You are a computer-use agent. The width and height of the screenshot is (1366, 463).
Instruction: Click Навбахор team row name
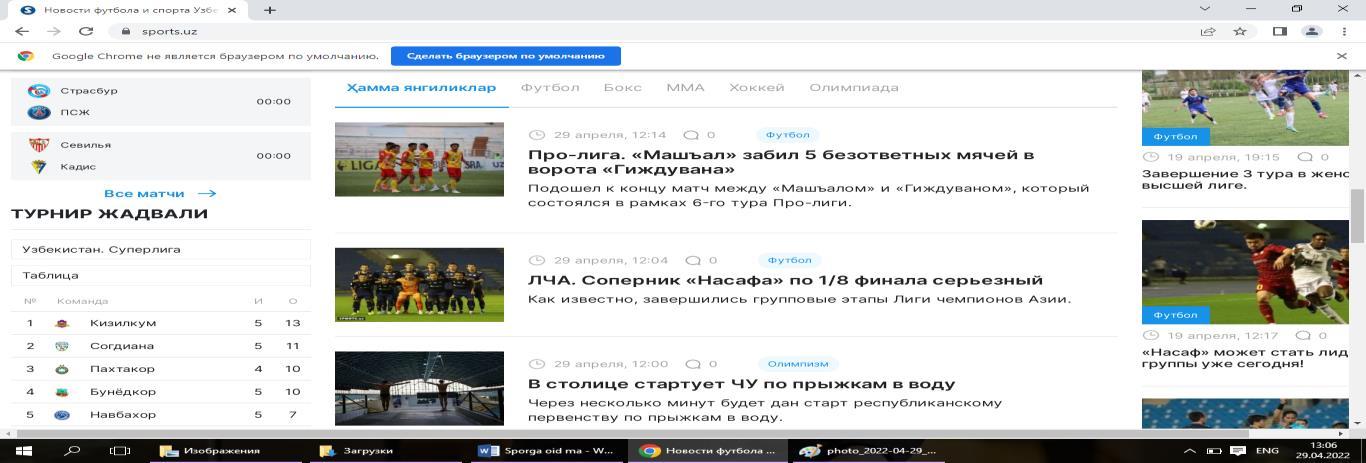pyautogui.click(x=123, y=414)
